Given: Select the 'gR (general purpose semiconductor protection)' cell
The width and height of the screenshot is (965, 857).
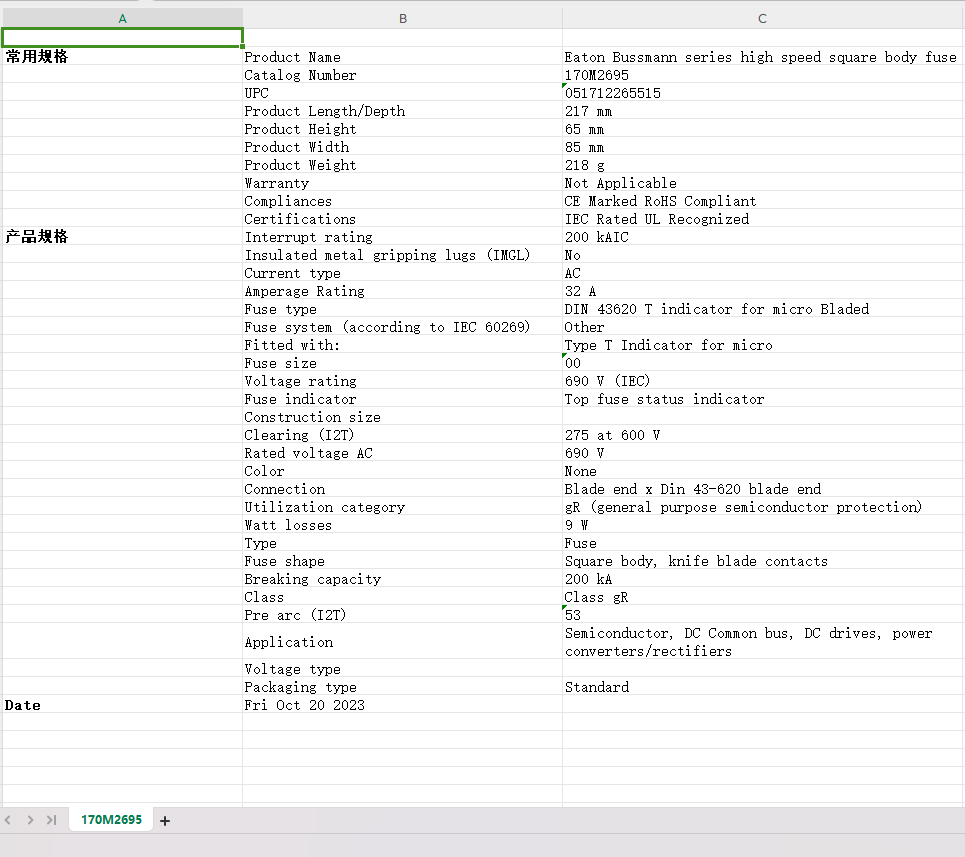Looking at the screenshot, I should (x=763, y=506).
